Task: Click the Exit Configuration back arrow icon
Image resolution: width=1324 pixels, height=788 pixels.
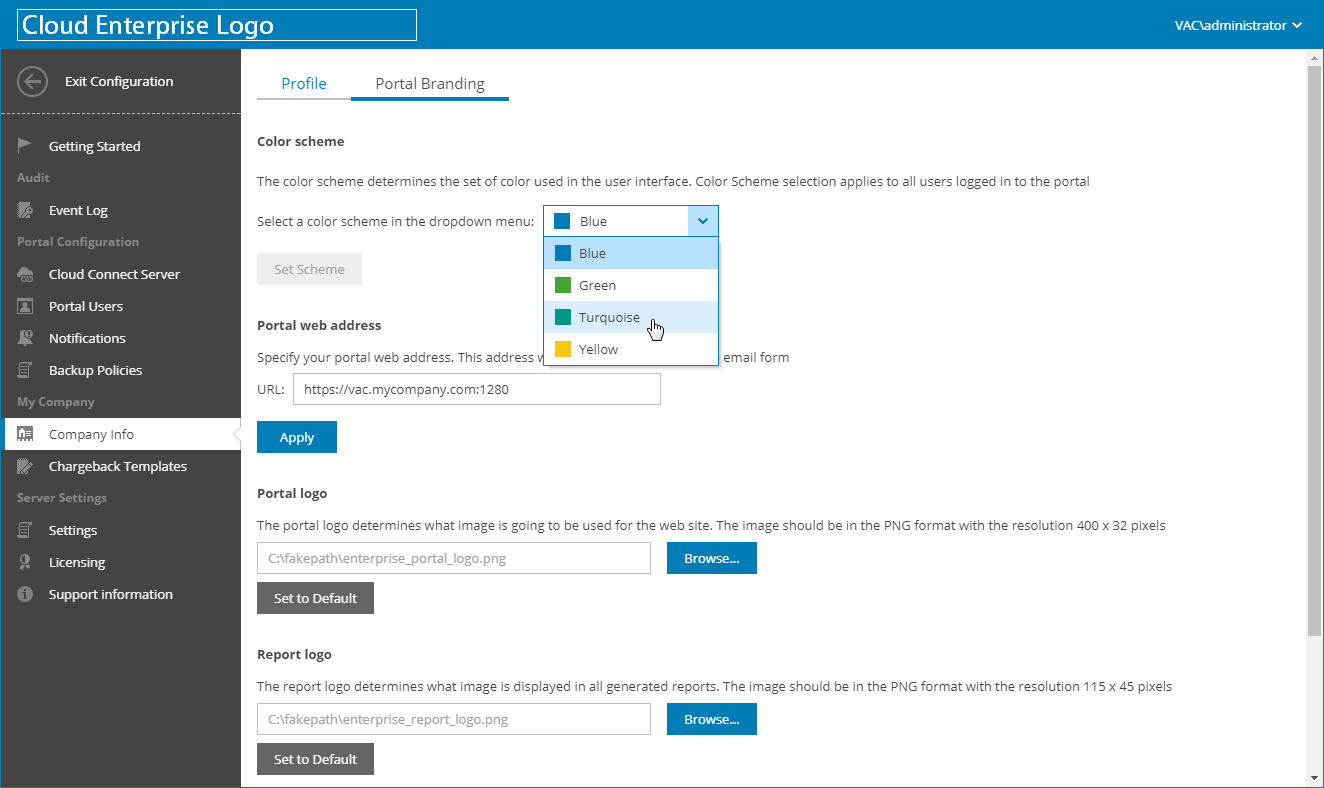Action: coord(33,82)
